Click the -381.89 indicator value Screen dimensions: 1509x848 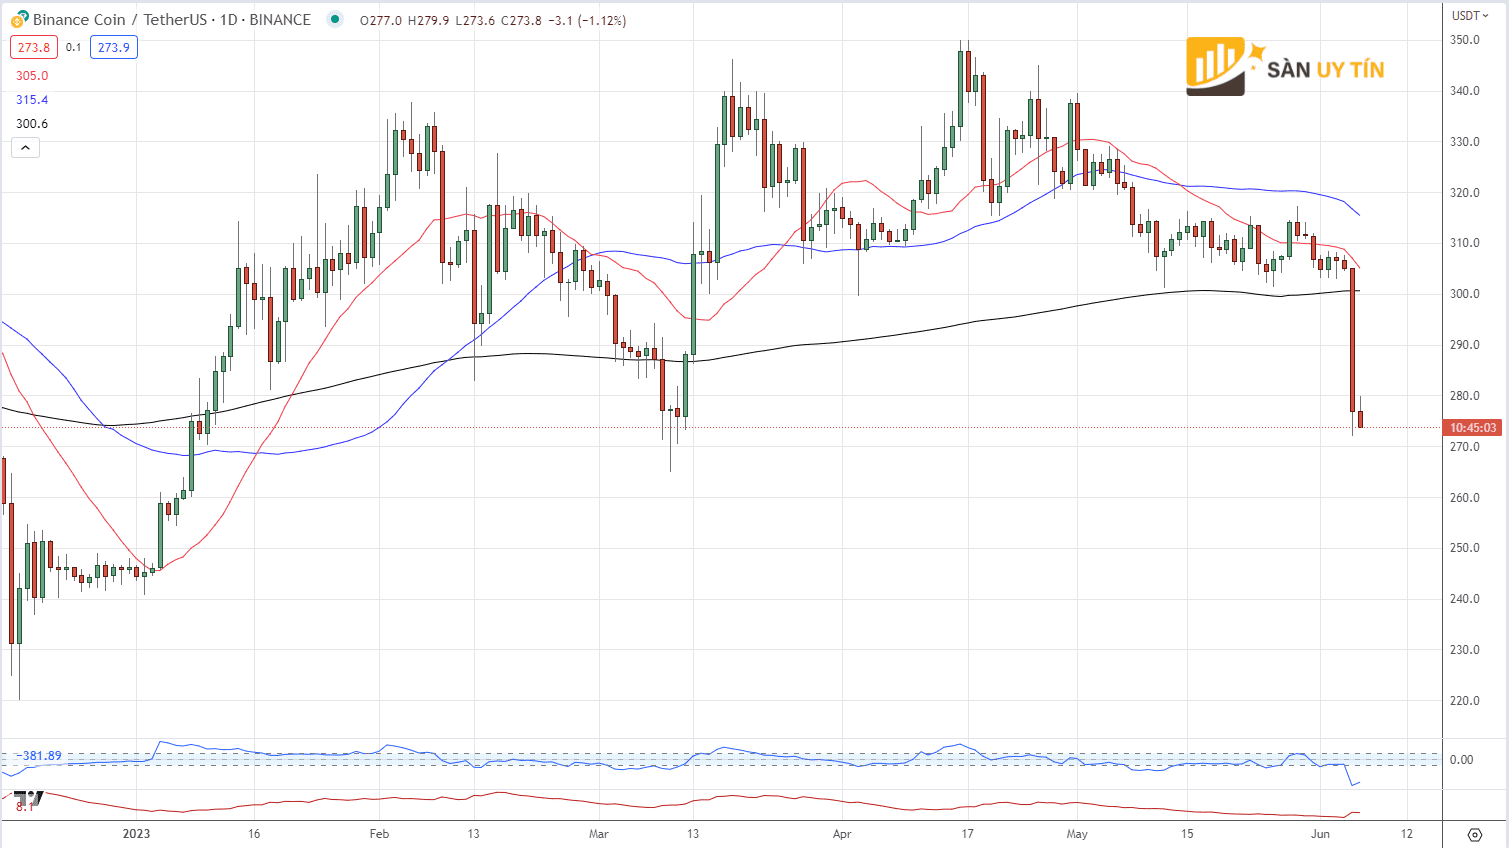tap(40, 756)
